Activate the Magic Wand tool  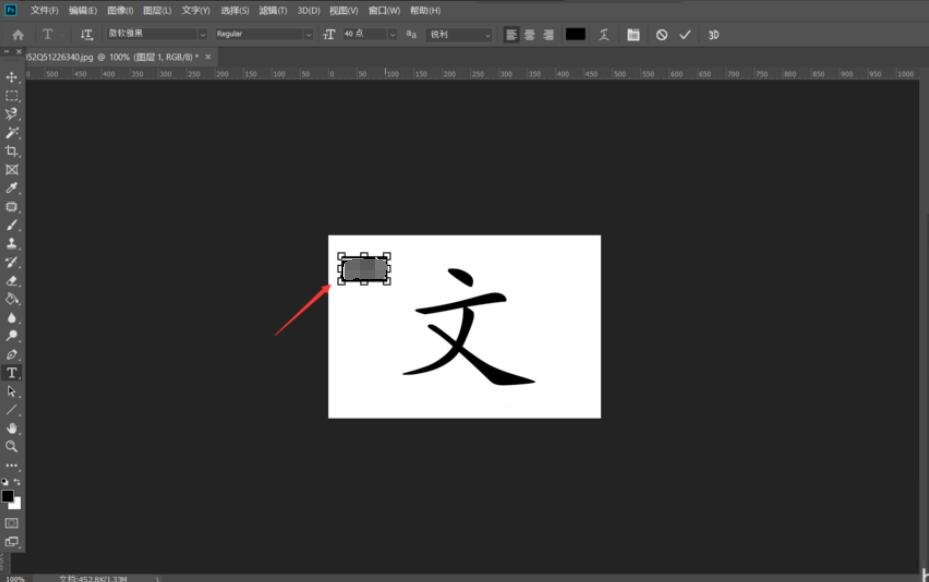point(12,133)
